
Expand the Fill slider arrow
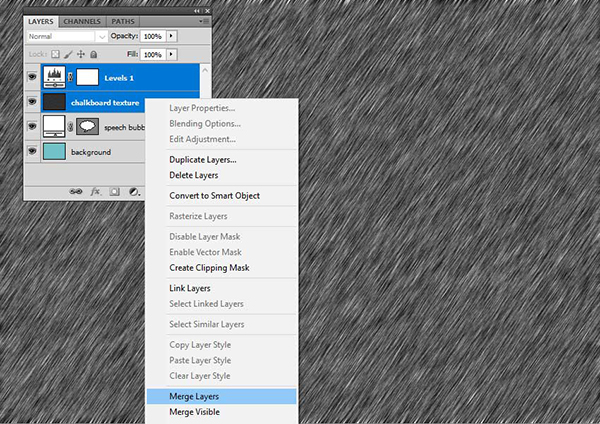point(171,54)
